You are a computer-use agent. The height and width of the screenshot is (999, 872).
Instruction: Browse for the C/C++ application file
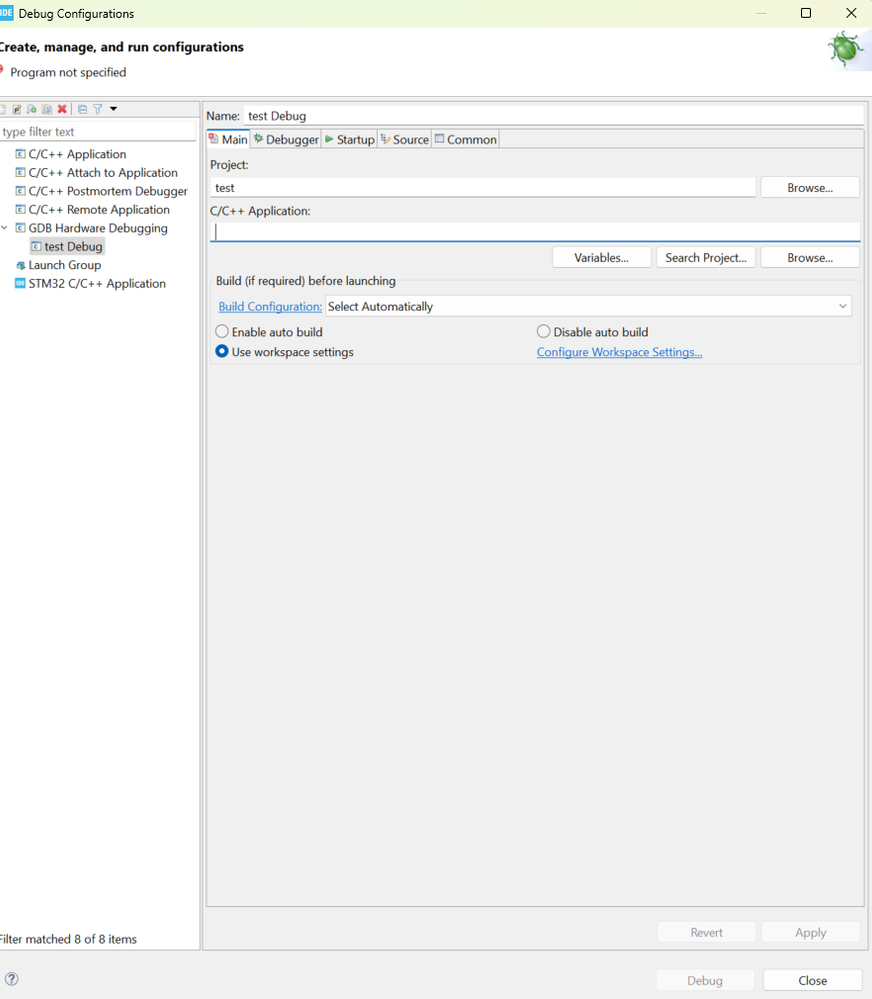(x=810, y=257)
